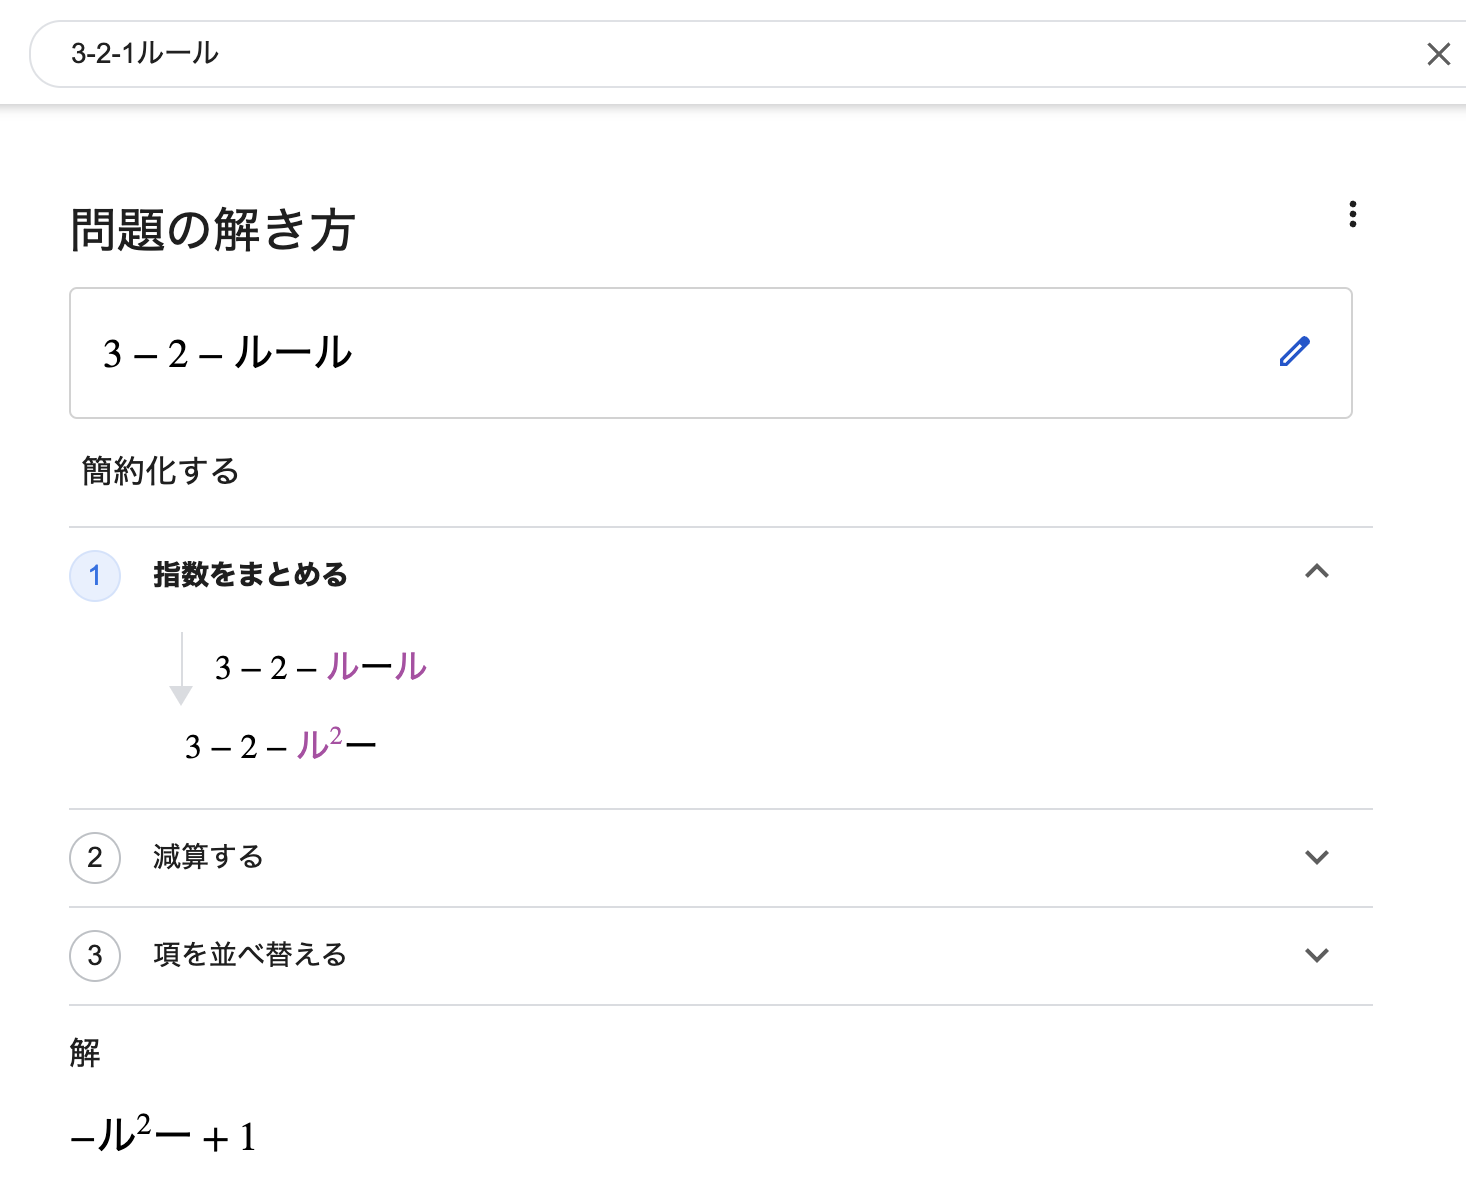The height and width of the screenshot is (1200, 1466).
Task: Click the expression in the problem box
Action: pos(227,354)
